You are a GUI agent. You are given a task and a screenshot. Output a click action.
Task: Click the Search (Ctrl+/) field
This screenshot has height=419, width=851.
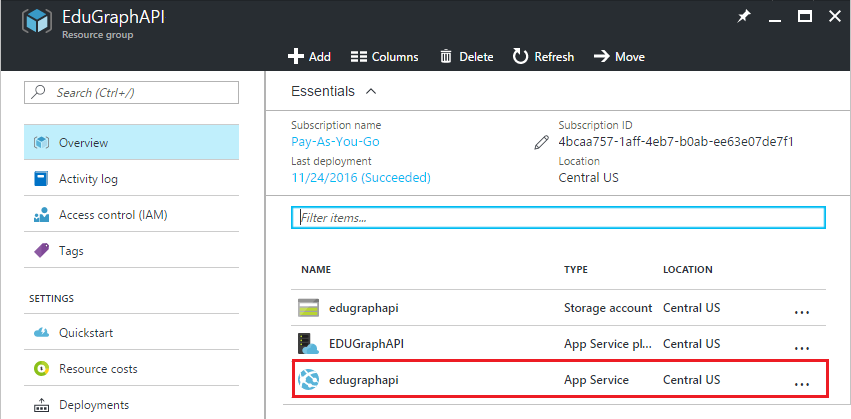(x=131, y=92)
